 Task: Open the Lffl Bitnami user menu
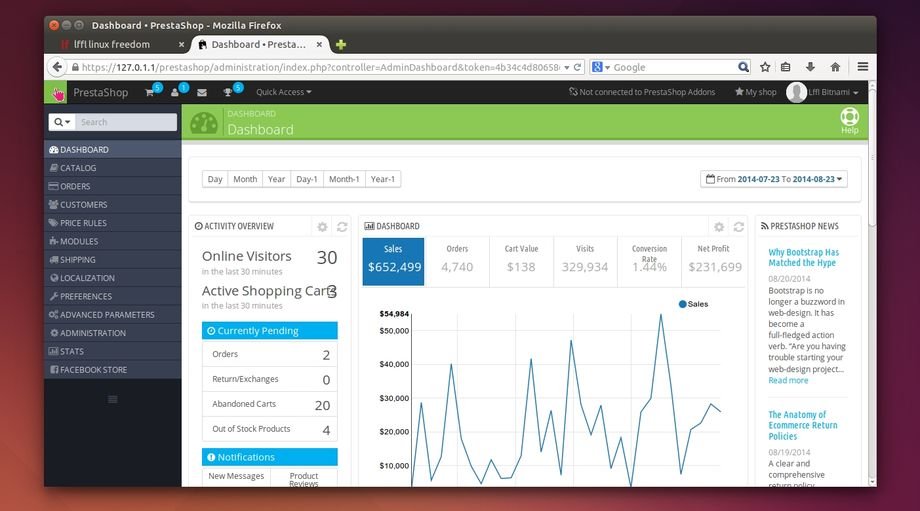pyautogui.click(x=829, y=92)
